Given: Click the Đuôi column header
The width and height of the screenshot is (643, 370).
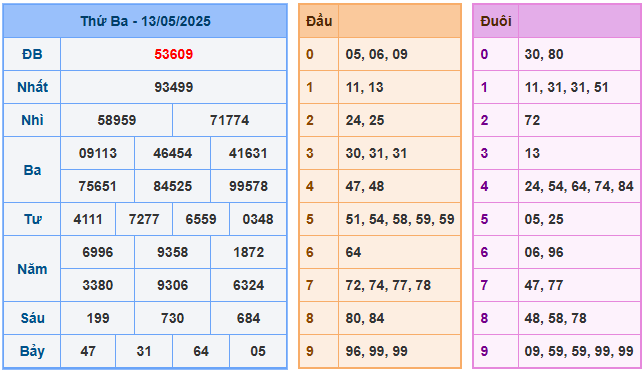Looking at the screenshot, I should click(496, 21).
